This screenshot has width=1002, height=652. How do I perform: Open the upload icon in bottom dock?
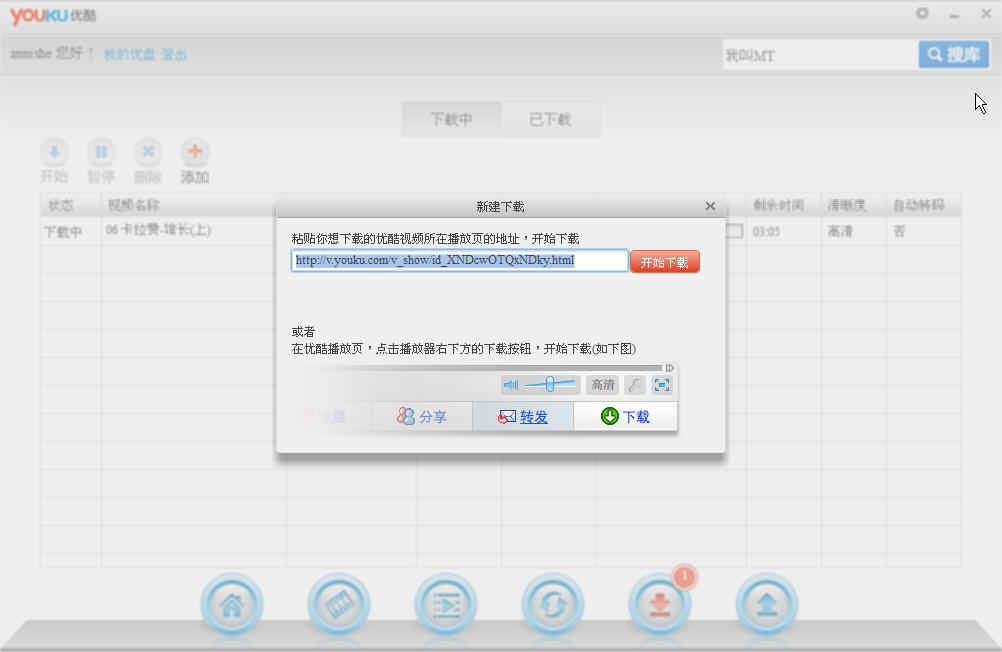click(x=767, y=604)
